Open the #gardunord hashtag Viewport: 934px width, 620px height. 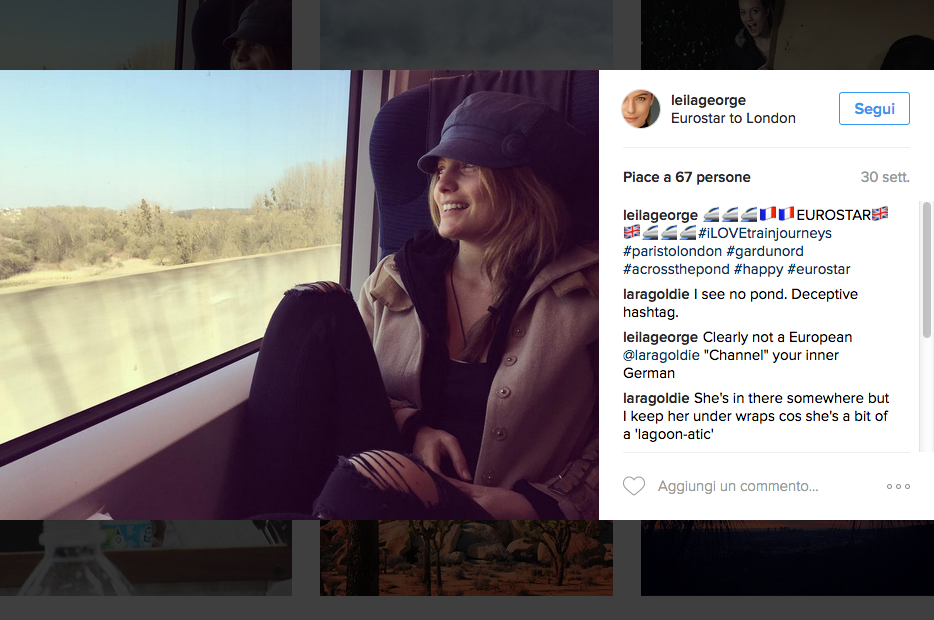[x=766, y=251]
